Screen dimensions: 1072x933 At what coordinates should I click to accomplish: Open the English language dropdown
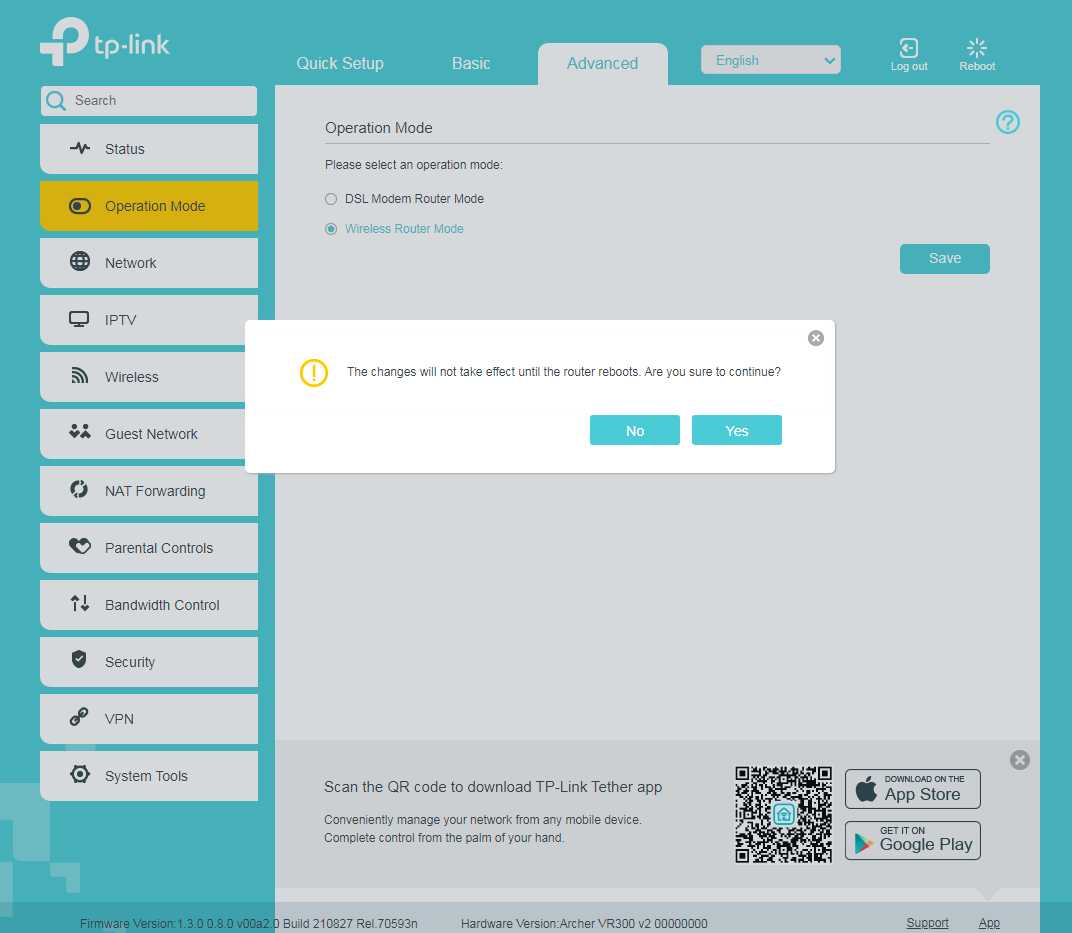(x=770, y=60)
